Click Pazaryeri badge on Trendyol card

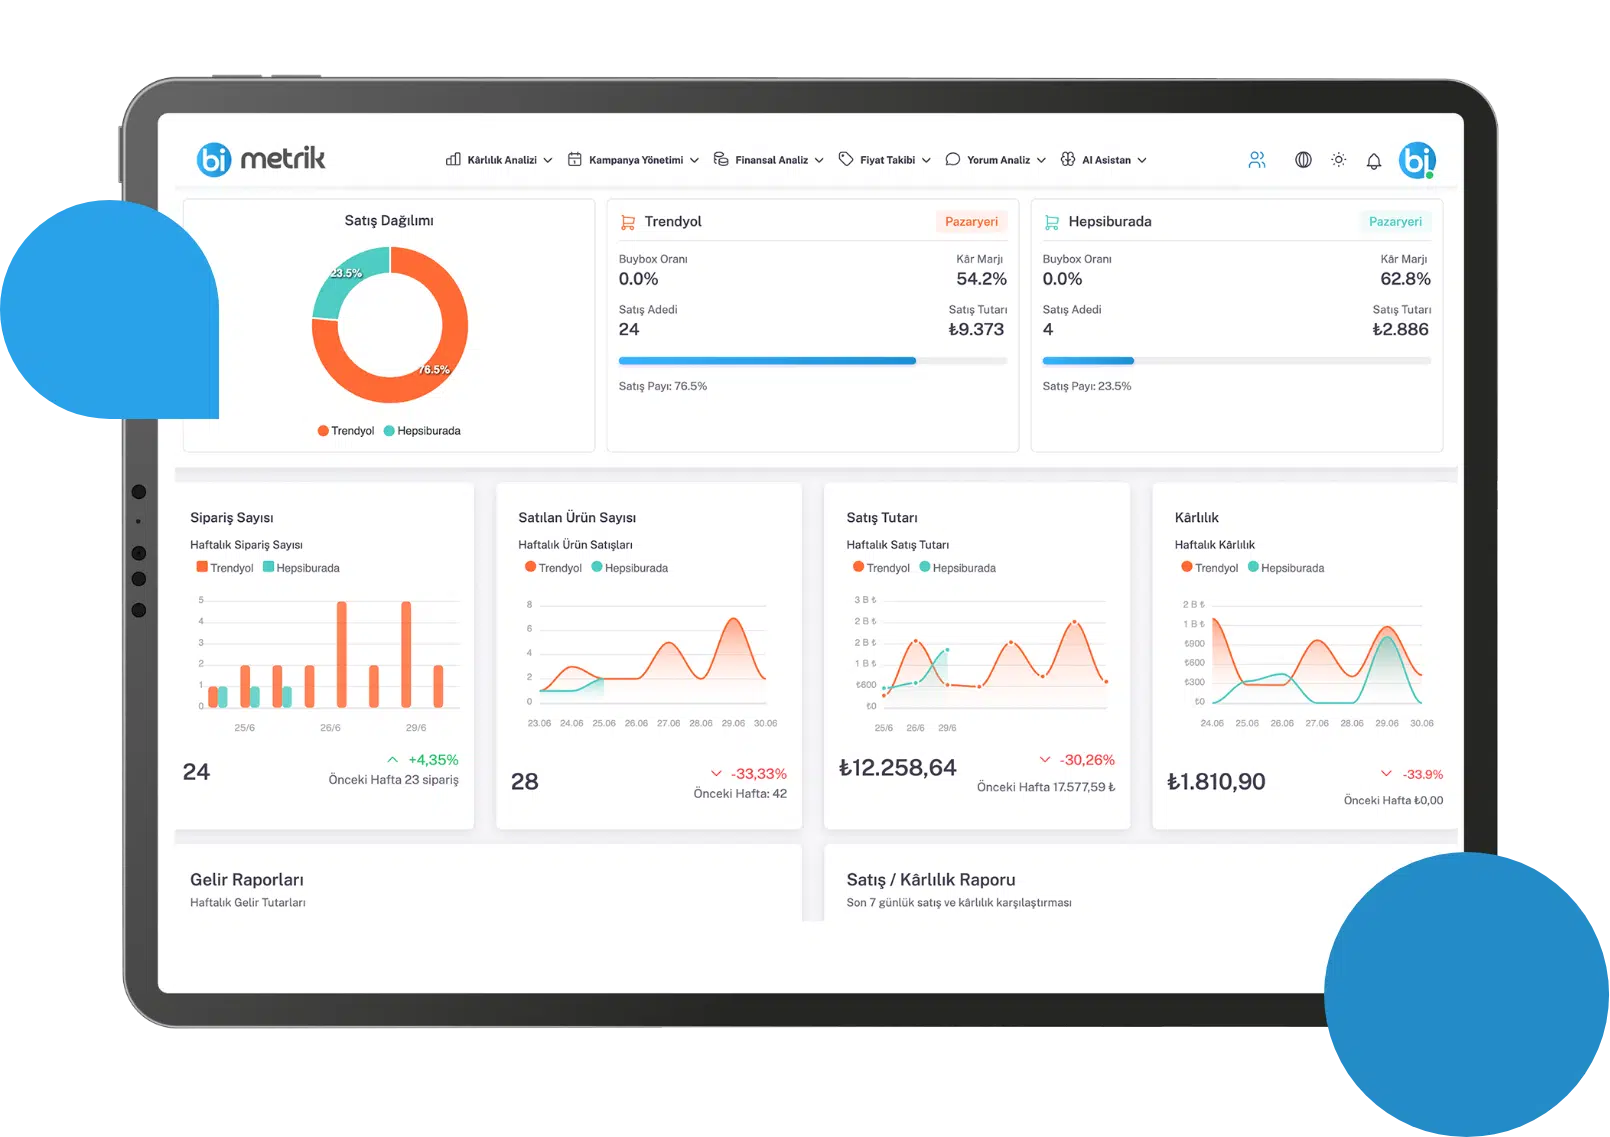[x=971, y=222]
